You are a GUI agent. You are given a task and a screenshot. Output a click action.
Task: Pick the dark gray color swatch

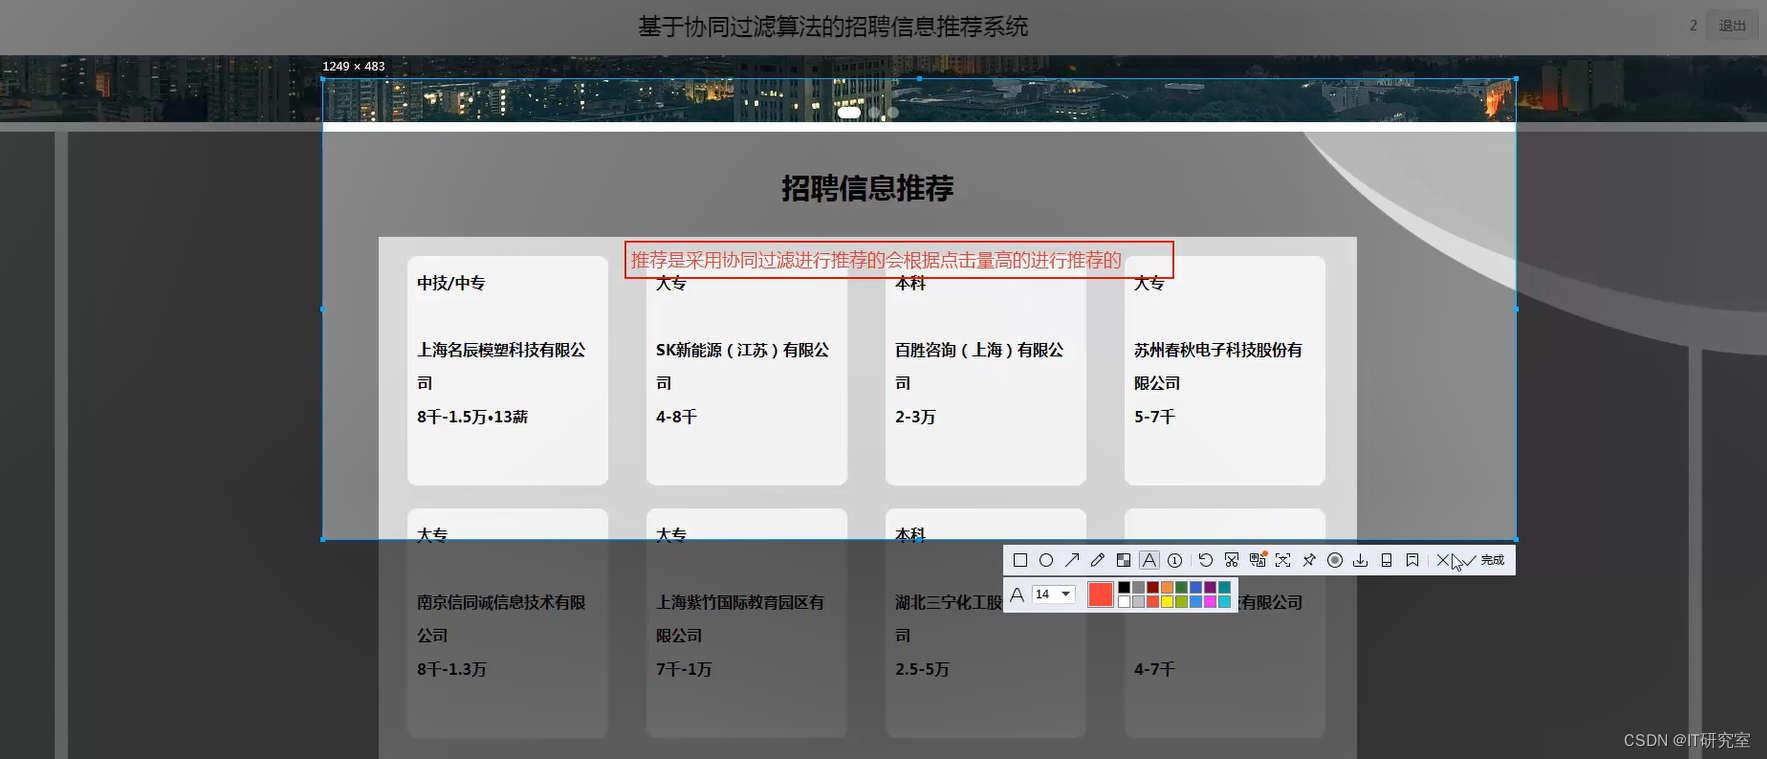click(1138, 587)
